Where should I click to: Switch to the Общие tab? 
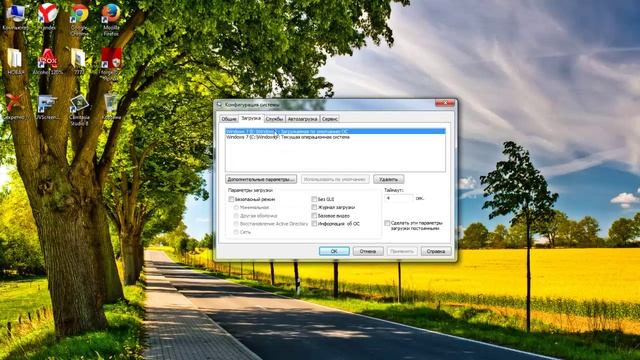click(x=229, y=119)
